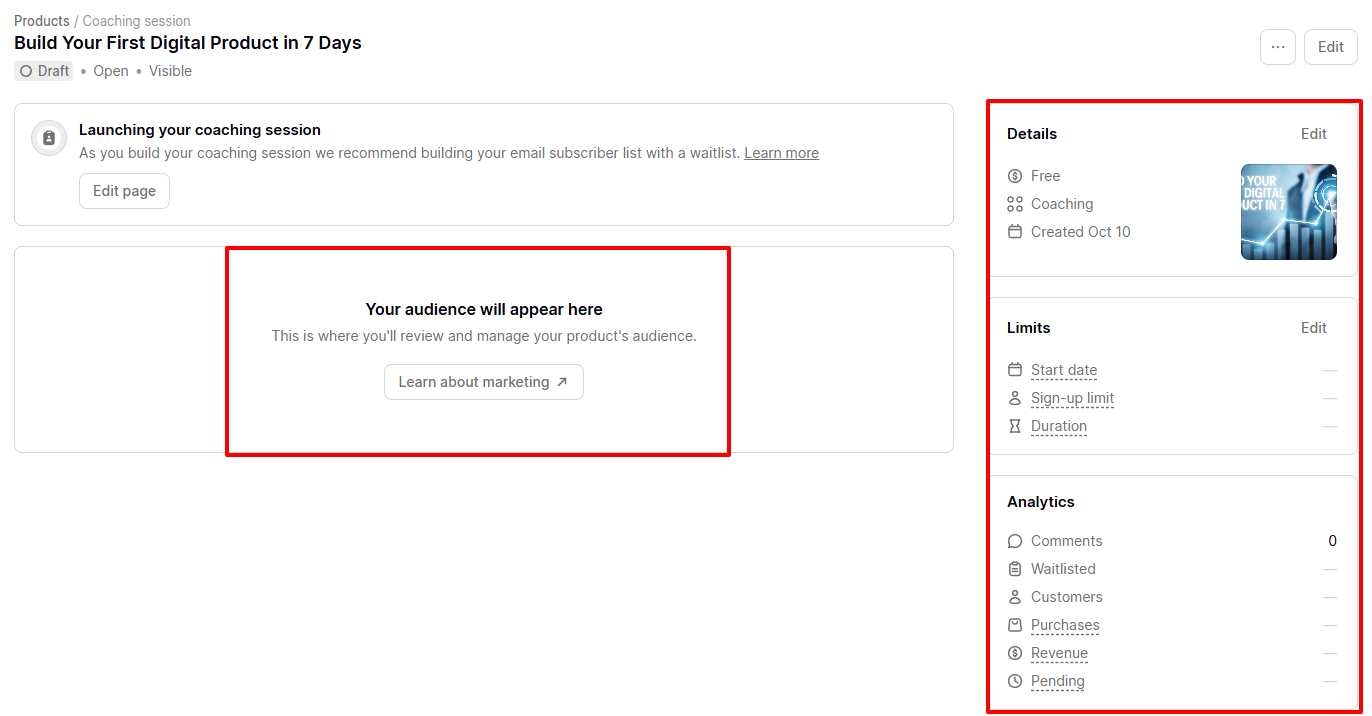Click the bag icon beside Purchases
The image size is (1372, 716).
(x=1015, y=625)
